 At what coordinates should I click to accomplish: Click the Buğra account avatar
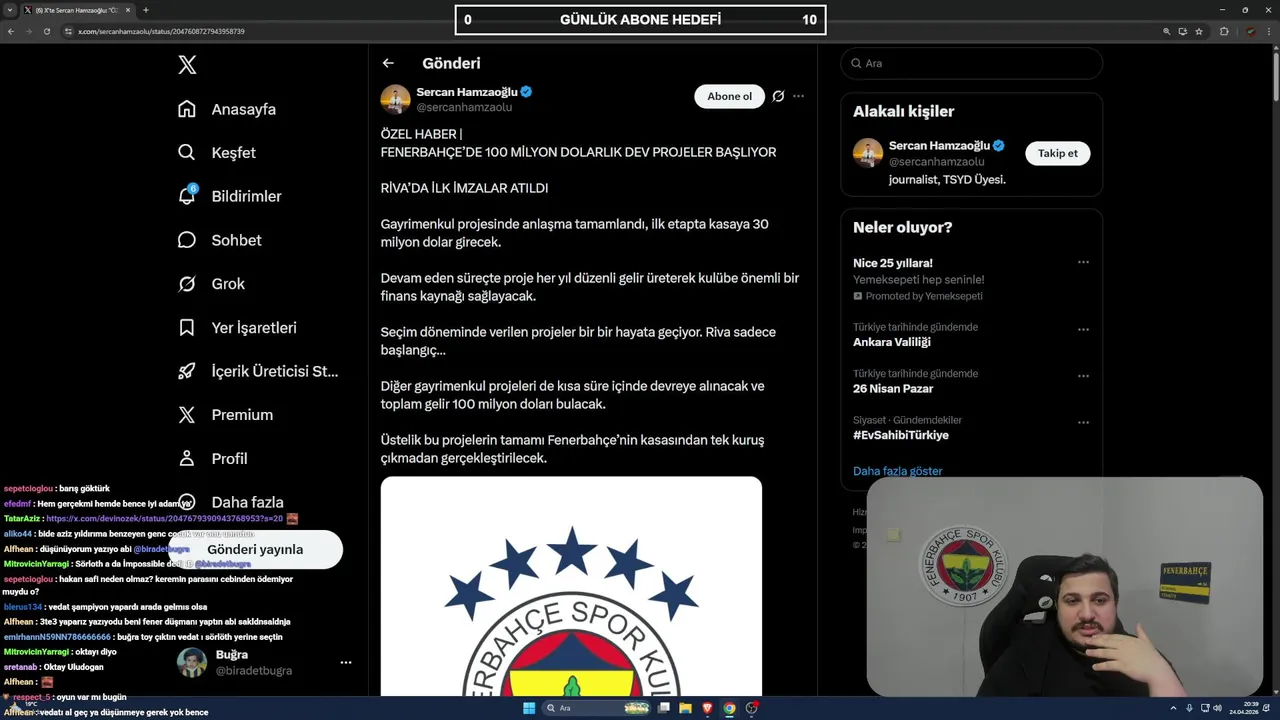coord(192,662)
